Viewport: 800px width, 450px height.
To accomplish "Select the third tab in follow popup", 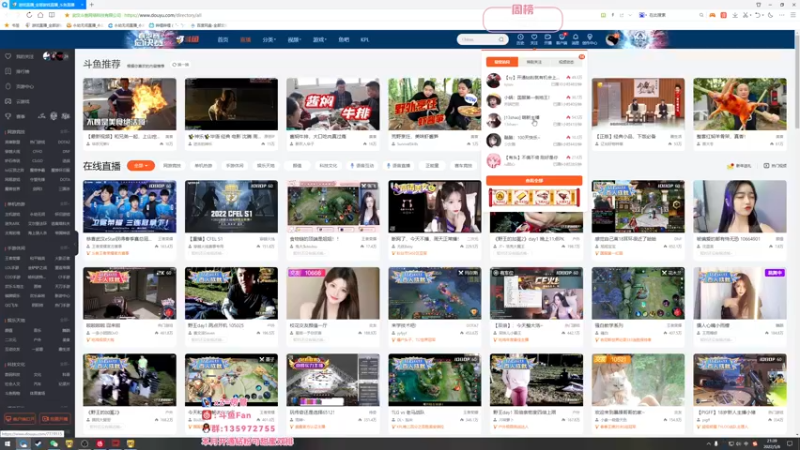I will [566, 62].
